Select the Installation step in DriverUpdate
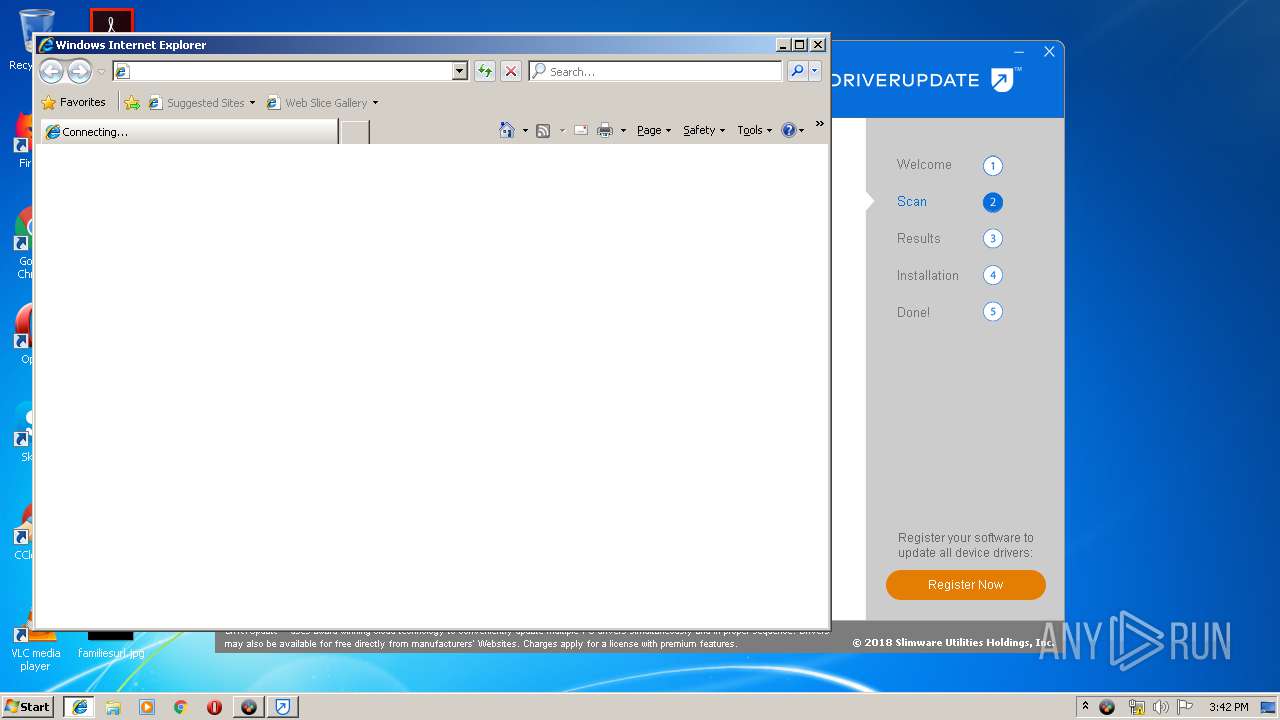This screenshot has width=1280, height=720. point(928,275)
